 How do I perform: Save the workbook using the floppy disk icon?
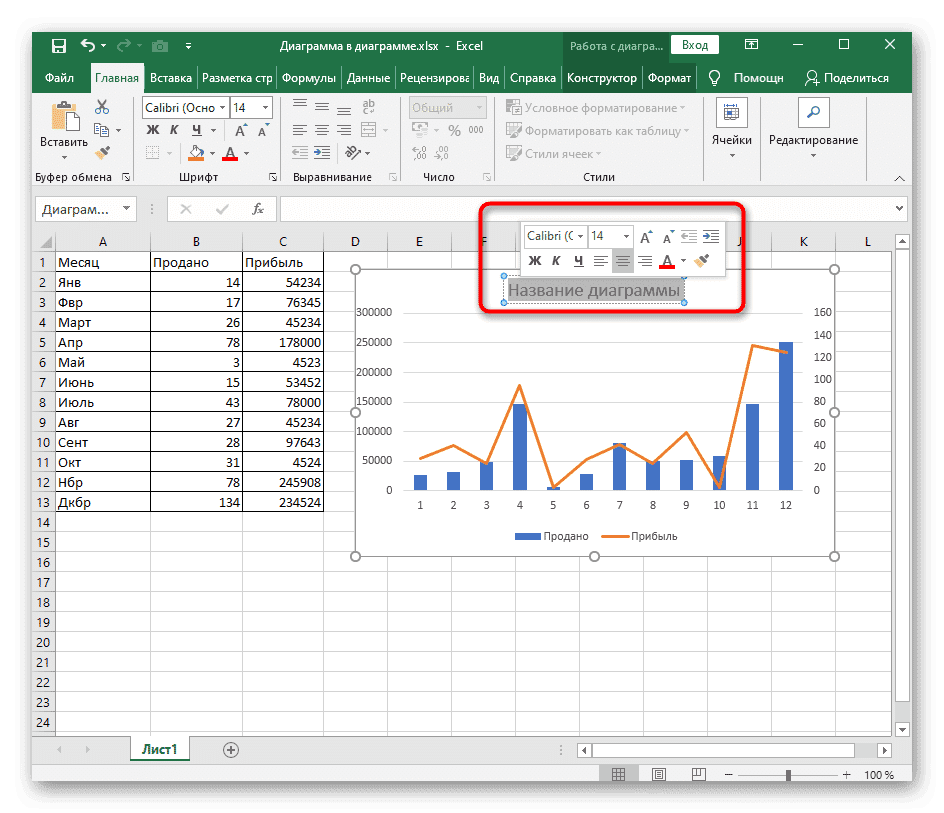59,46
